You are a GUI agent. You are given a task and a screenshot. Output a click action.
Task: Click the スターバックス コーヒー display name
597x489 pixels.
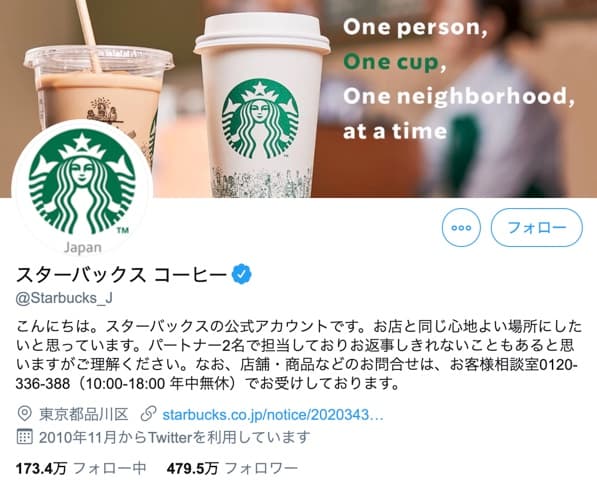coord(121,275)
